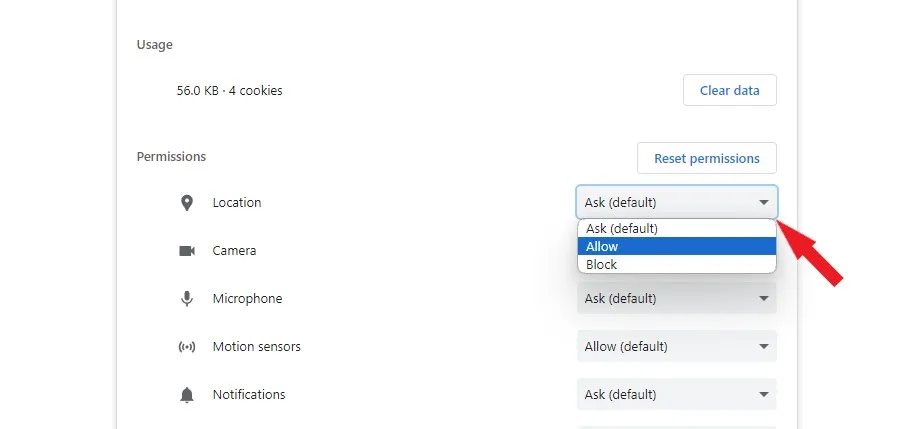Open the Notifications permission dropdown
Viewport: 916px width, 429px height.
pos(676,394)
